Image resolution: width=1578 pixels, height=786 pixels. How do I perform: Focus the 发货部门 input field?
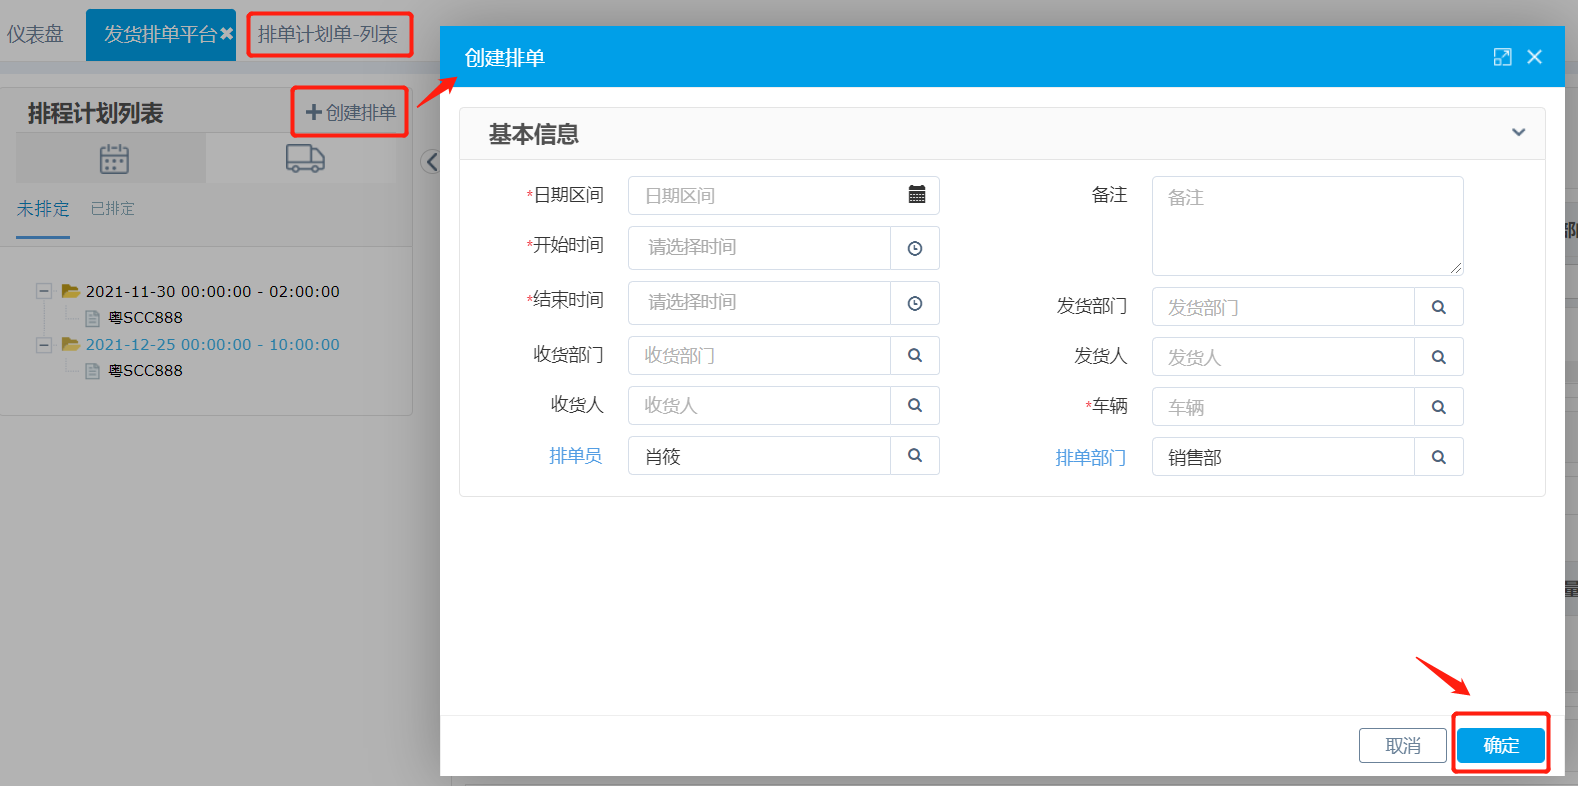[1284, 307]
